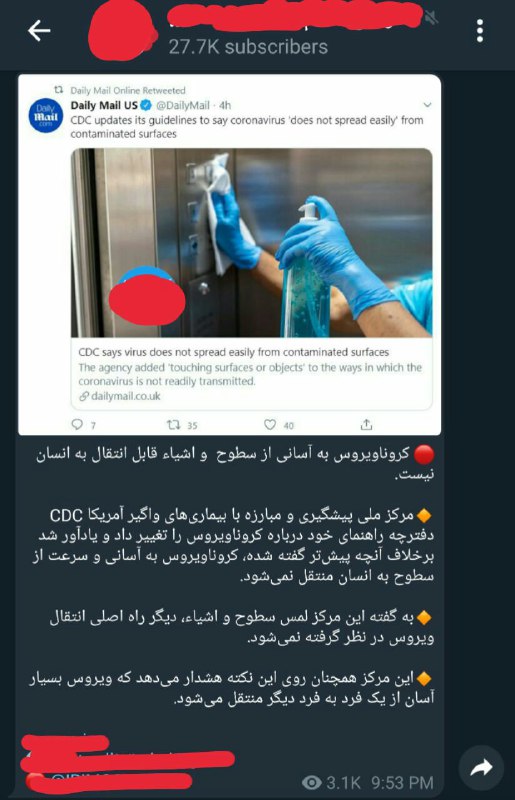The height and width of the screenshot is (800, 515).
Task: Click the Daily Mail profile avatar
Action: pos(46,115)
